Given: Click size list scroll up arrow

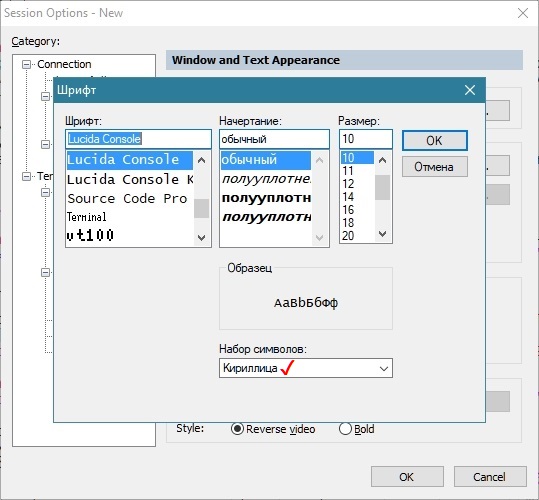Looking at the screenshot, I should 382,160.
